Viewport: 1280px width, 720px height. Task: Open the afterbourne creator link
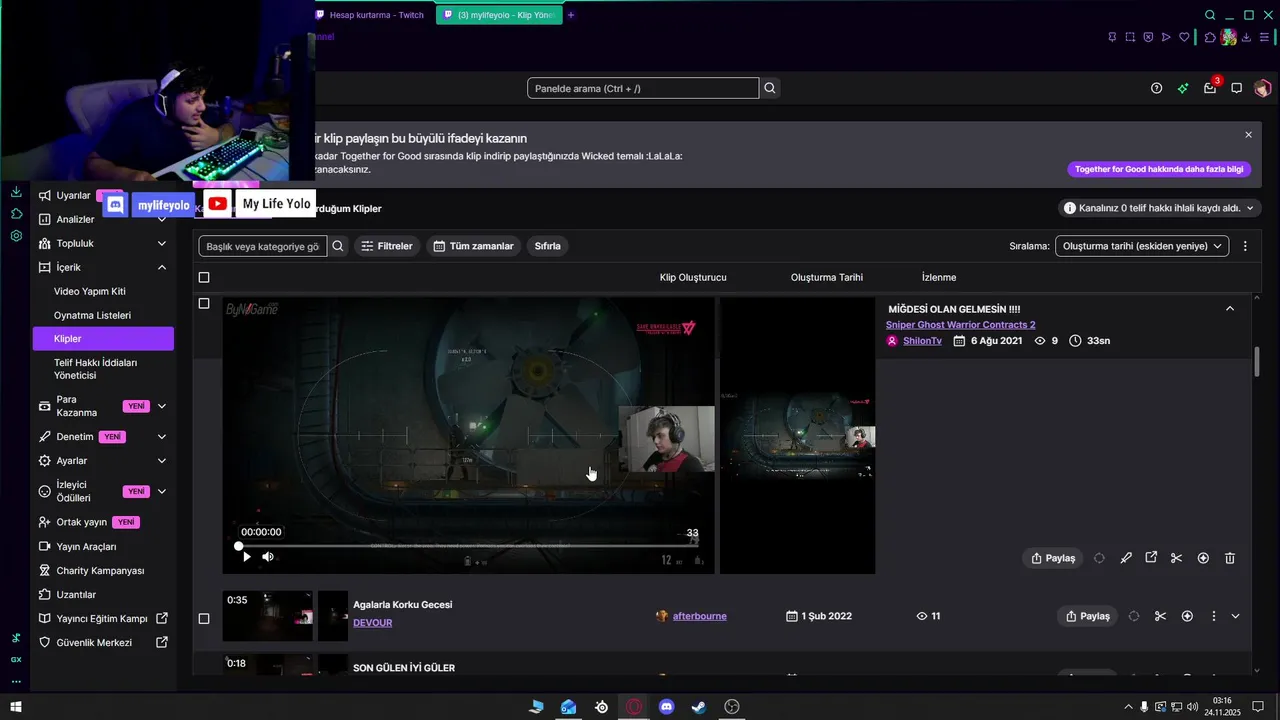(x=700, y=616)
